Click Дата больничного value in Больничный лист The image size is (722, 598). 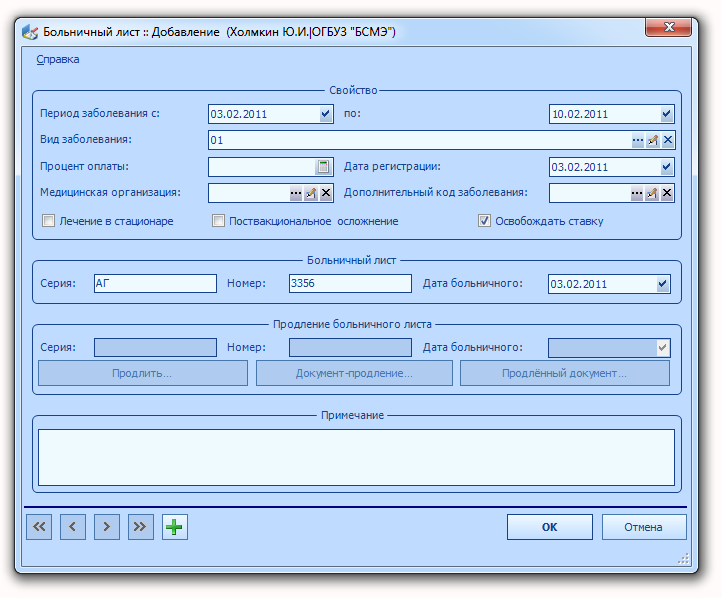(x=579, y=284)
